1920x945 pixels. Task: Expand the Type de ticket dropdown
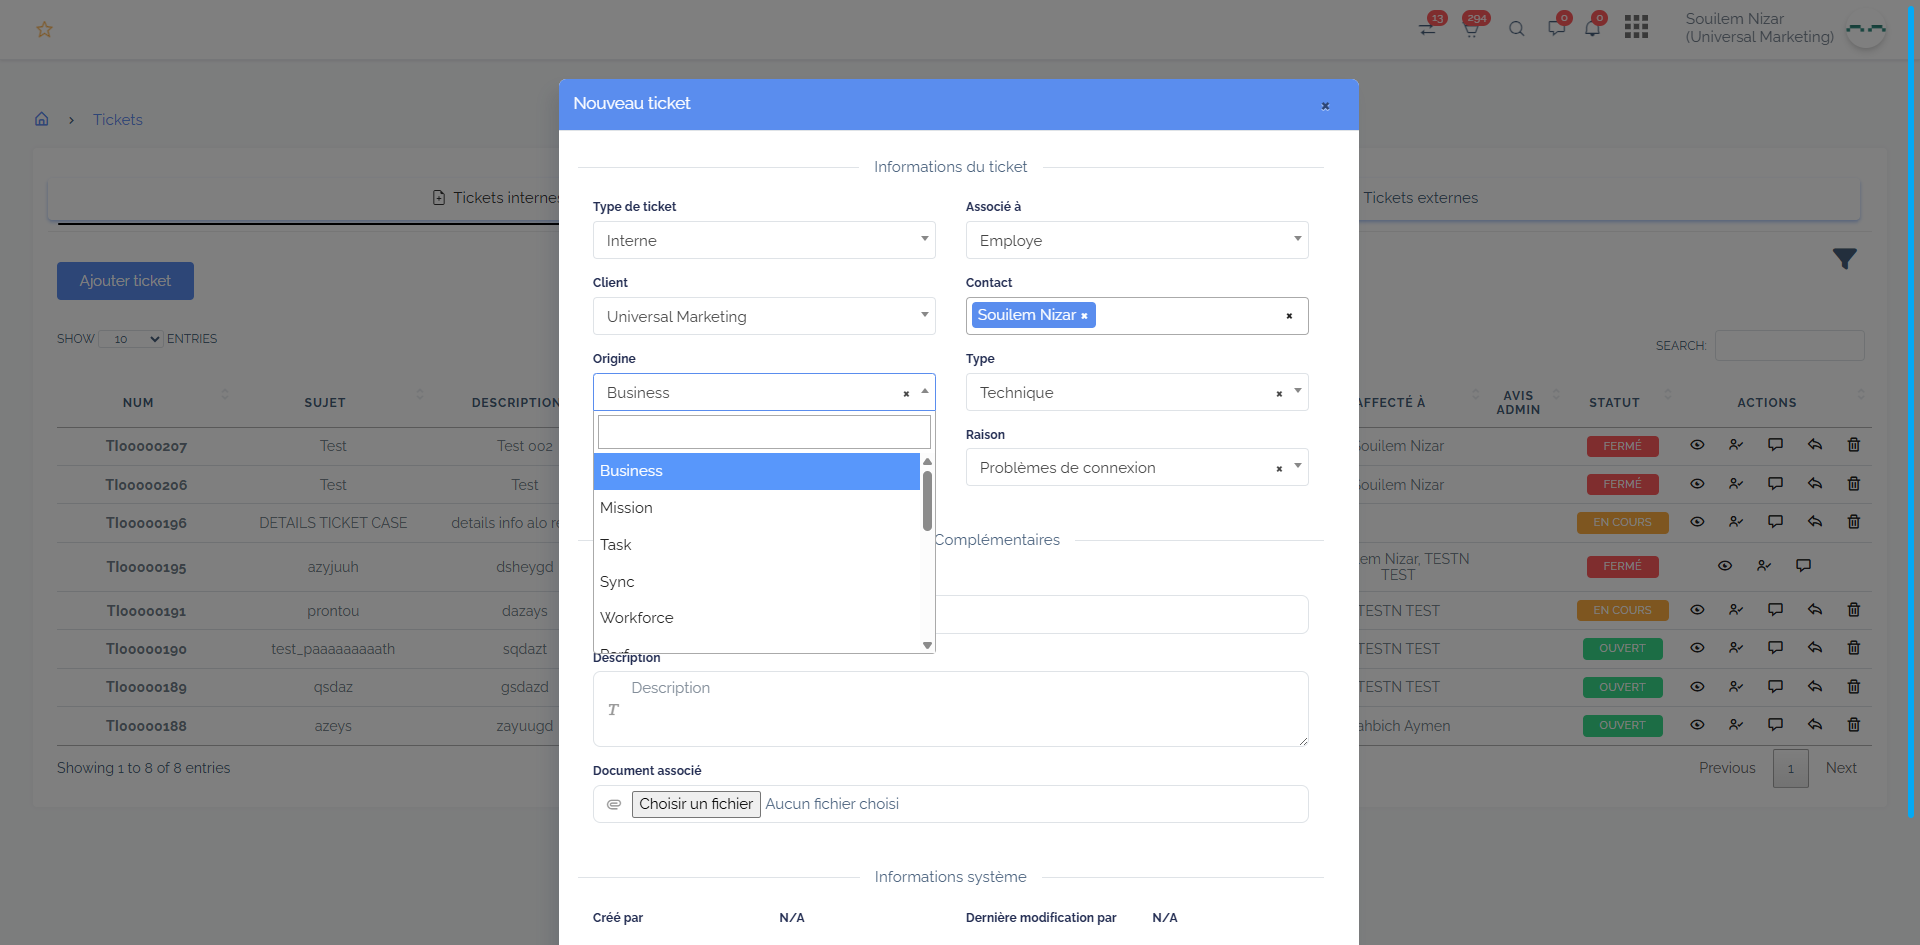tap(764, 240)
